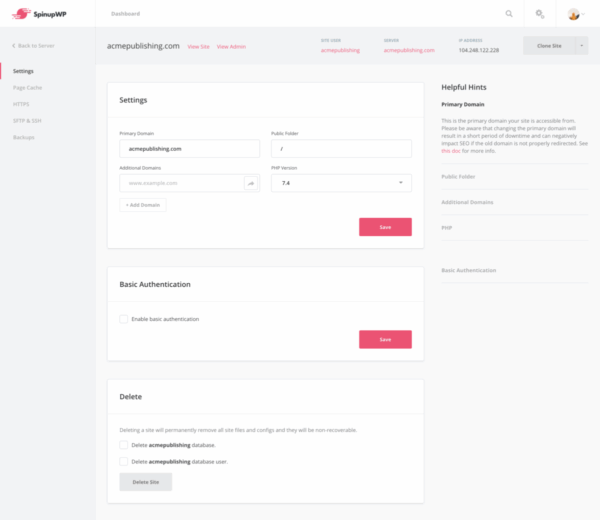Screen dimensions: 600x520
Task: Collapse the Primary Domain hint heading
Action: point(463,104)
